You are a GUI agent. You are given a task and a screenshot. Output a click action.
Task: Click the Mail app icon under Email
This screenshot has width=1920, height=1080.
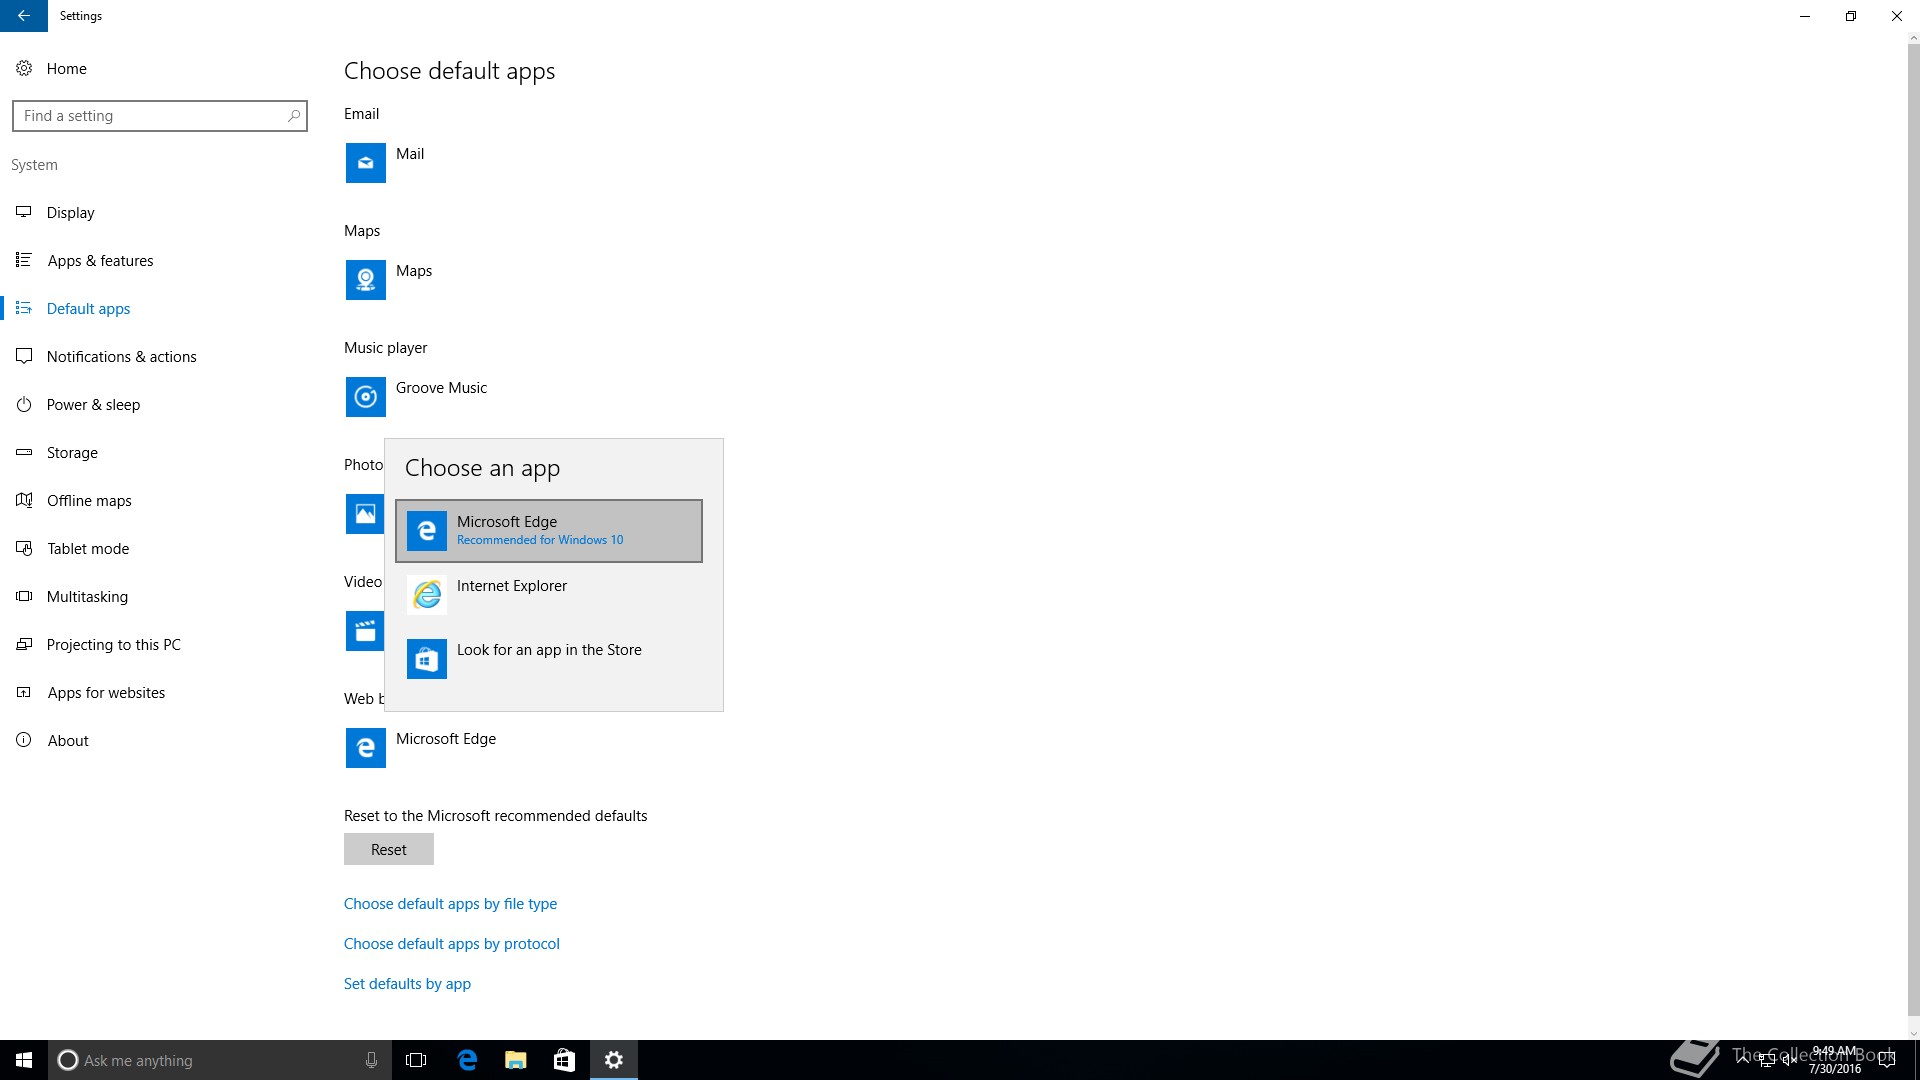click(366, 163)
